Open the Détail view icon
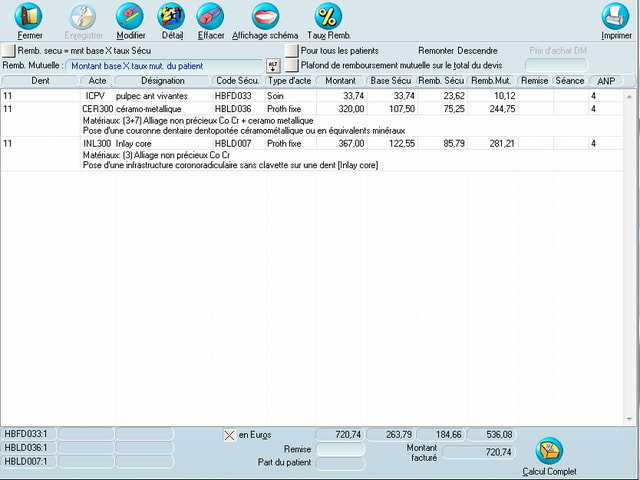 pyautogui.click(x=172, y=16)
